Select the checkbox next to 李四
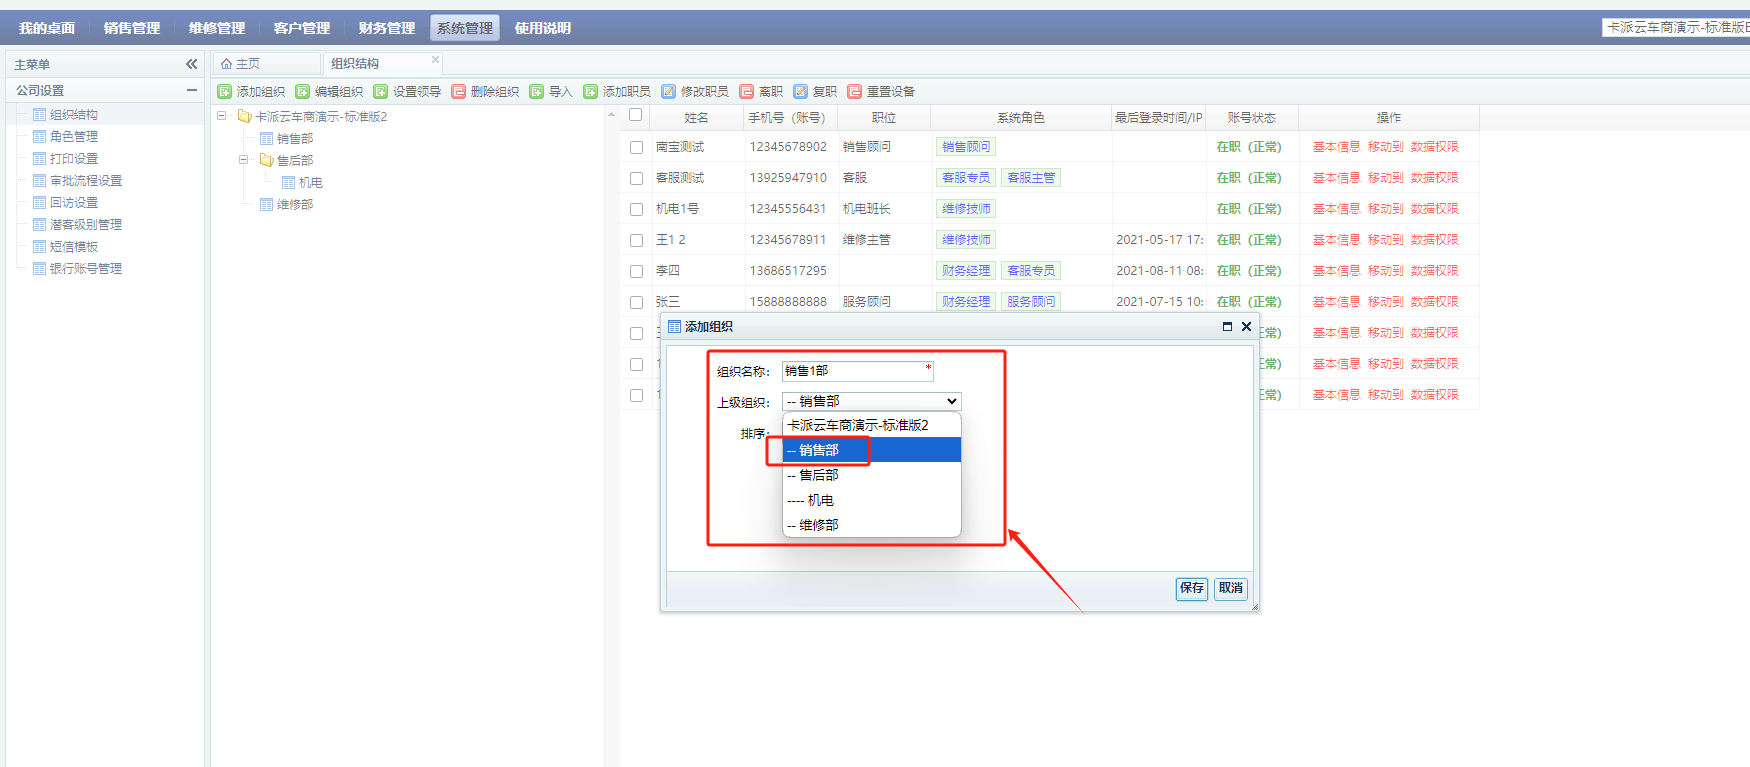The width and height of the screenshot is (1750, 767). point(636,271)
